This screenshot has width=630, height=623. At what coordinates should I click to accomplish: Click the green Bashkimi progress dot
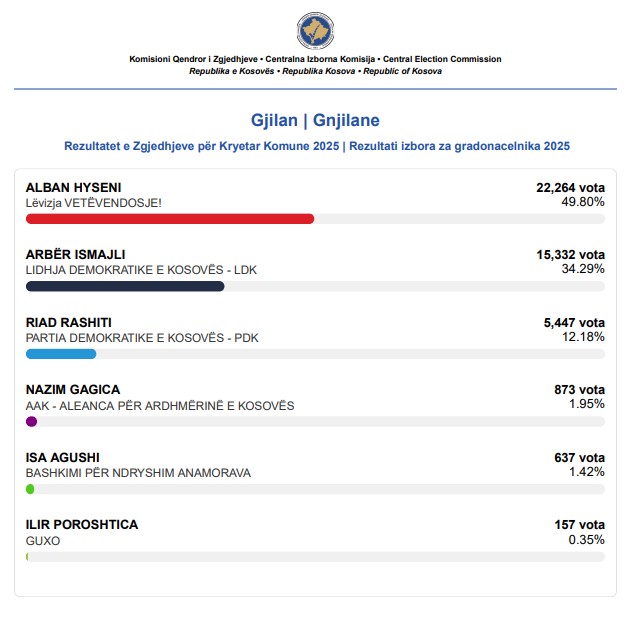pyautogui.click(x=30, y=489)
